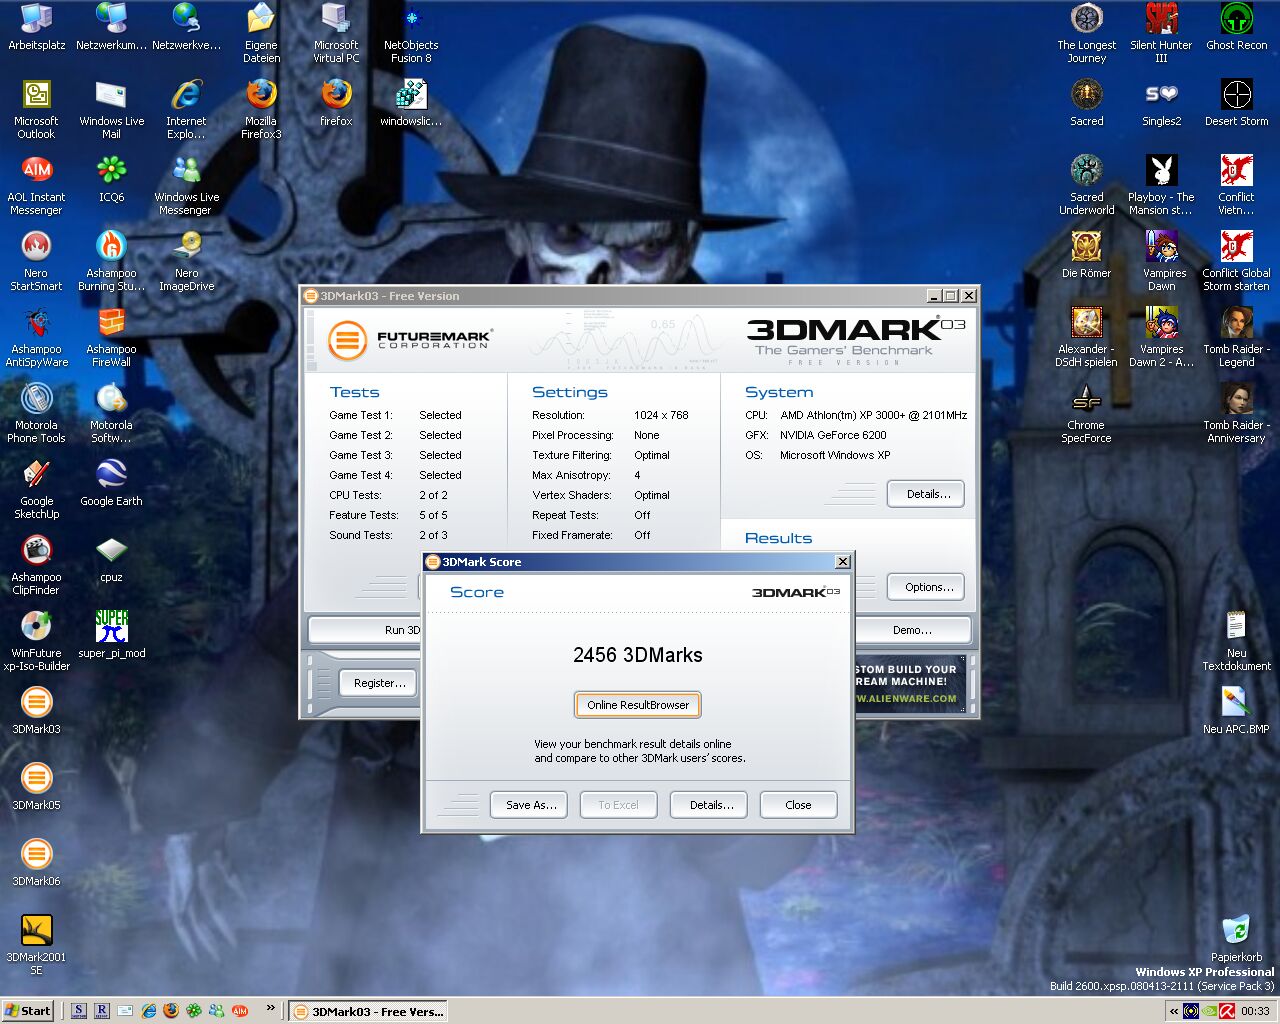1280x1024 pixels.
Task: Close the 3DMark Score dialog via Close button
Action: (x=798, y=805)
